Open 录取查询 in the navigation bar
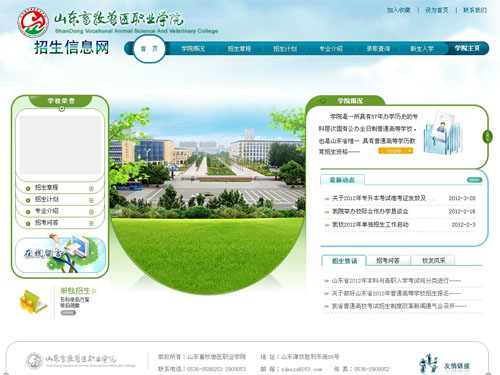500x375 pixels. (x=378, y=49)
